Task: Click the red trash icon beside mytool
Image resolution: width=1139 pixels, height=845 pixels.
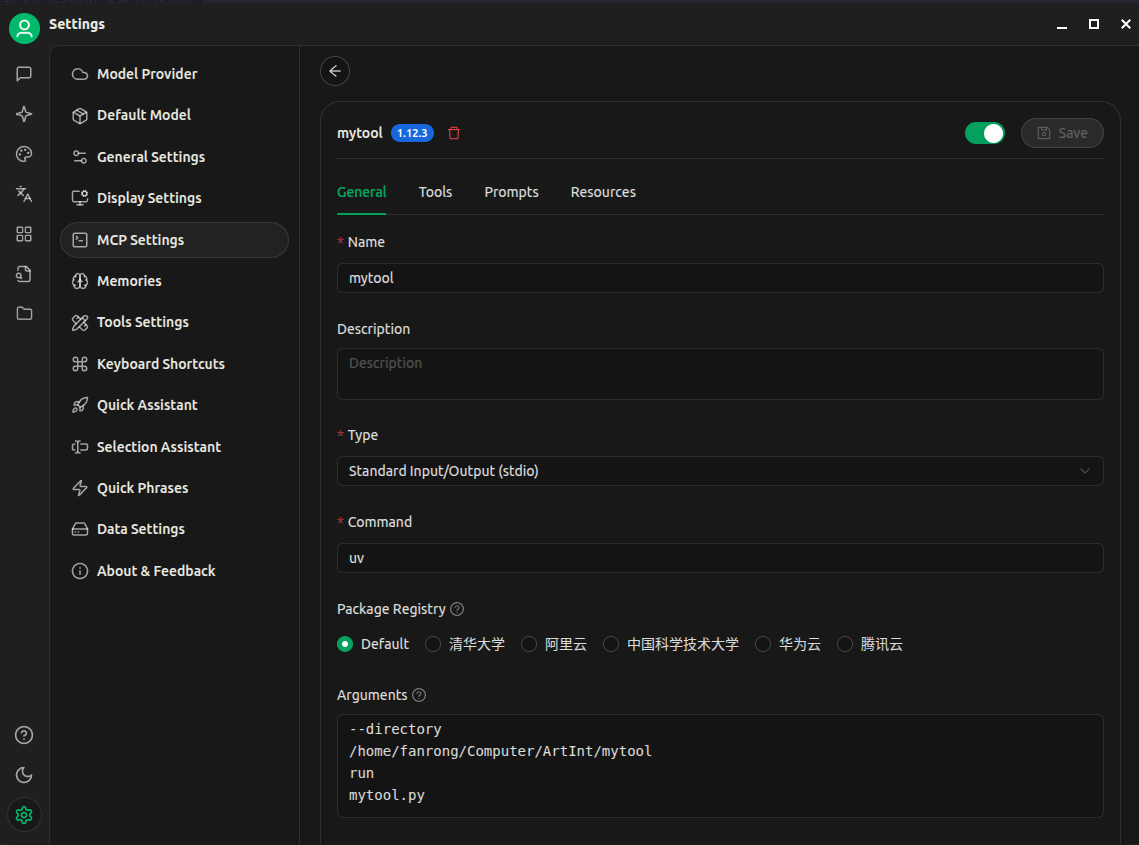Action: [x=454, y=133]
